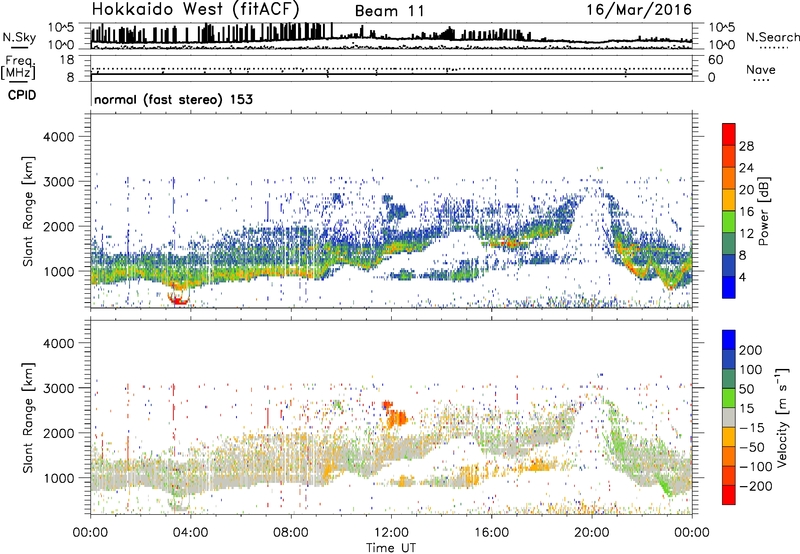Pick the red bottom segment of velocity colorbar
This screenshot has width=800, height=554.
click(x=729, y=495)
